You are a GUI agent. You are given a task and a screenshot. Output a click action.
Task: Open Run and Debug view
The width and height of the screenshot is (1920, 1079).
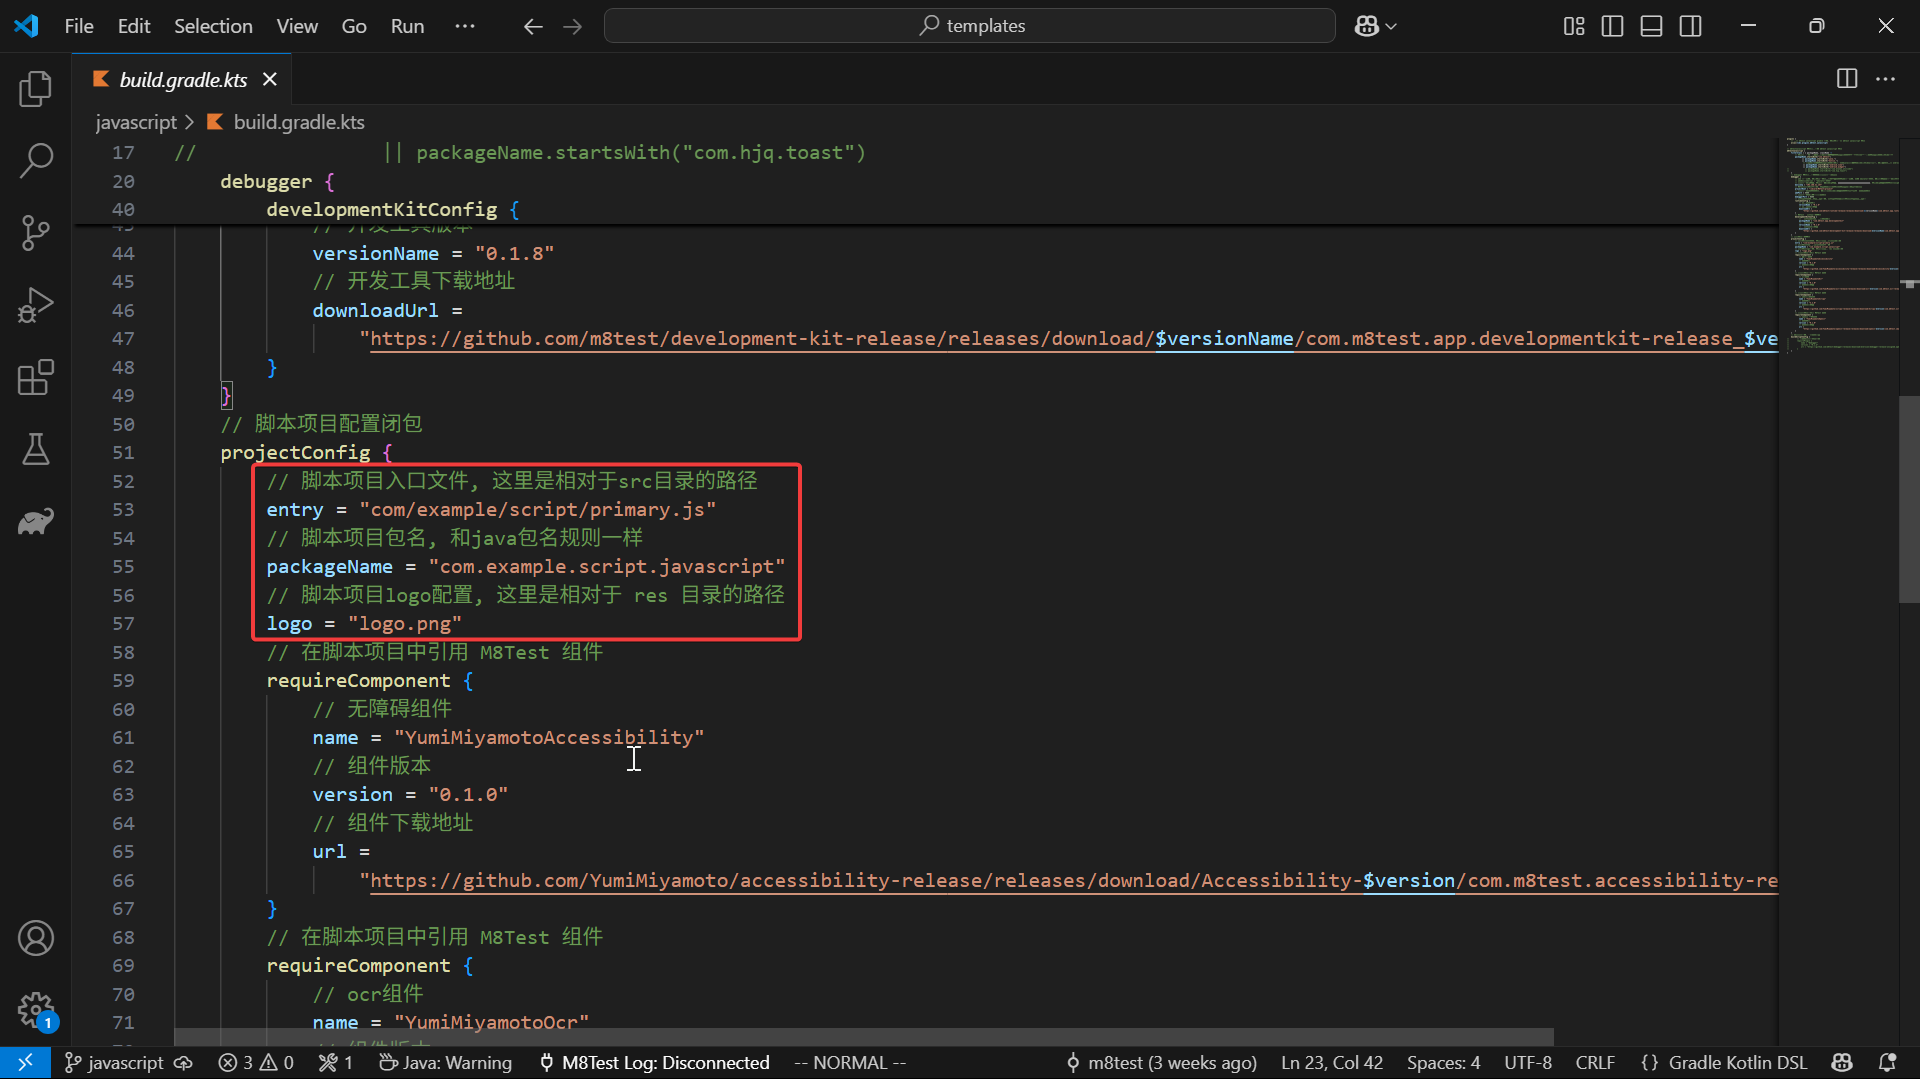36,305
